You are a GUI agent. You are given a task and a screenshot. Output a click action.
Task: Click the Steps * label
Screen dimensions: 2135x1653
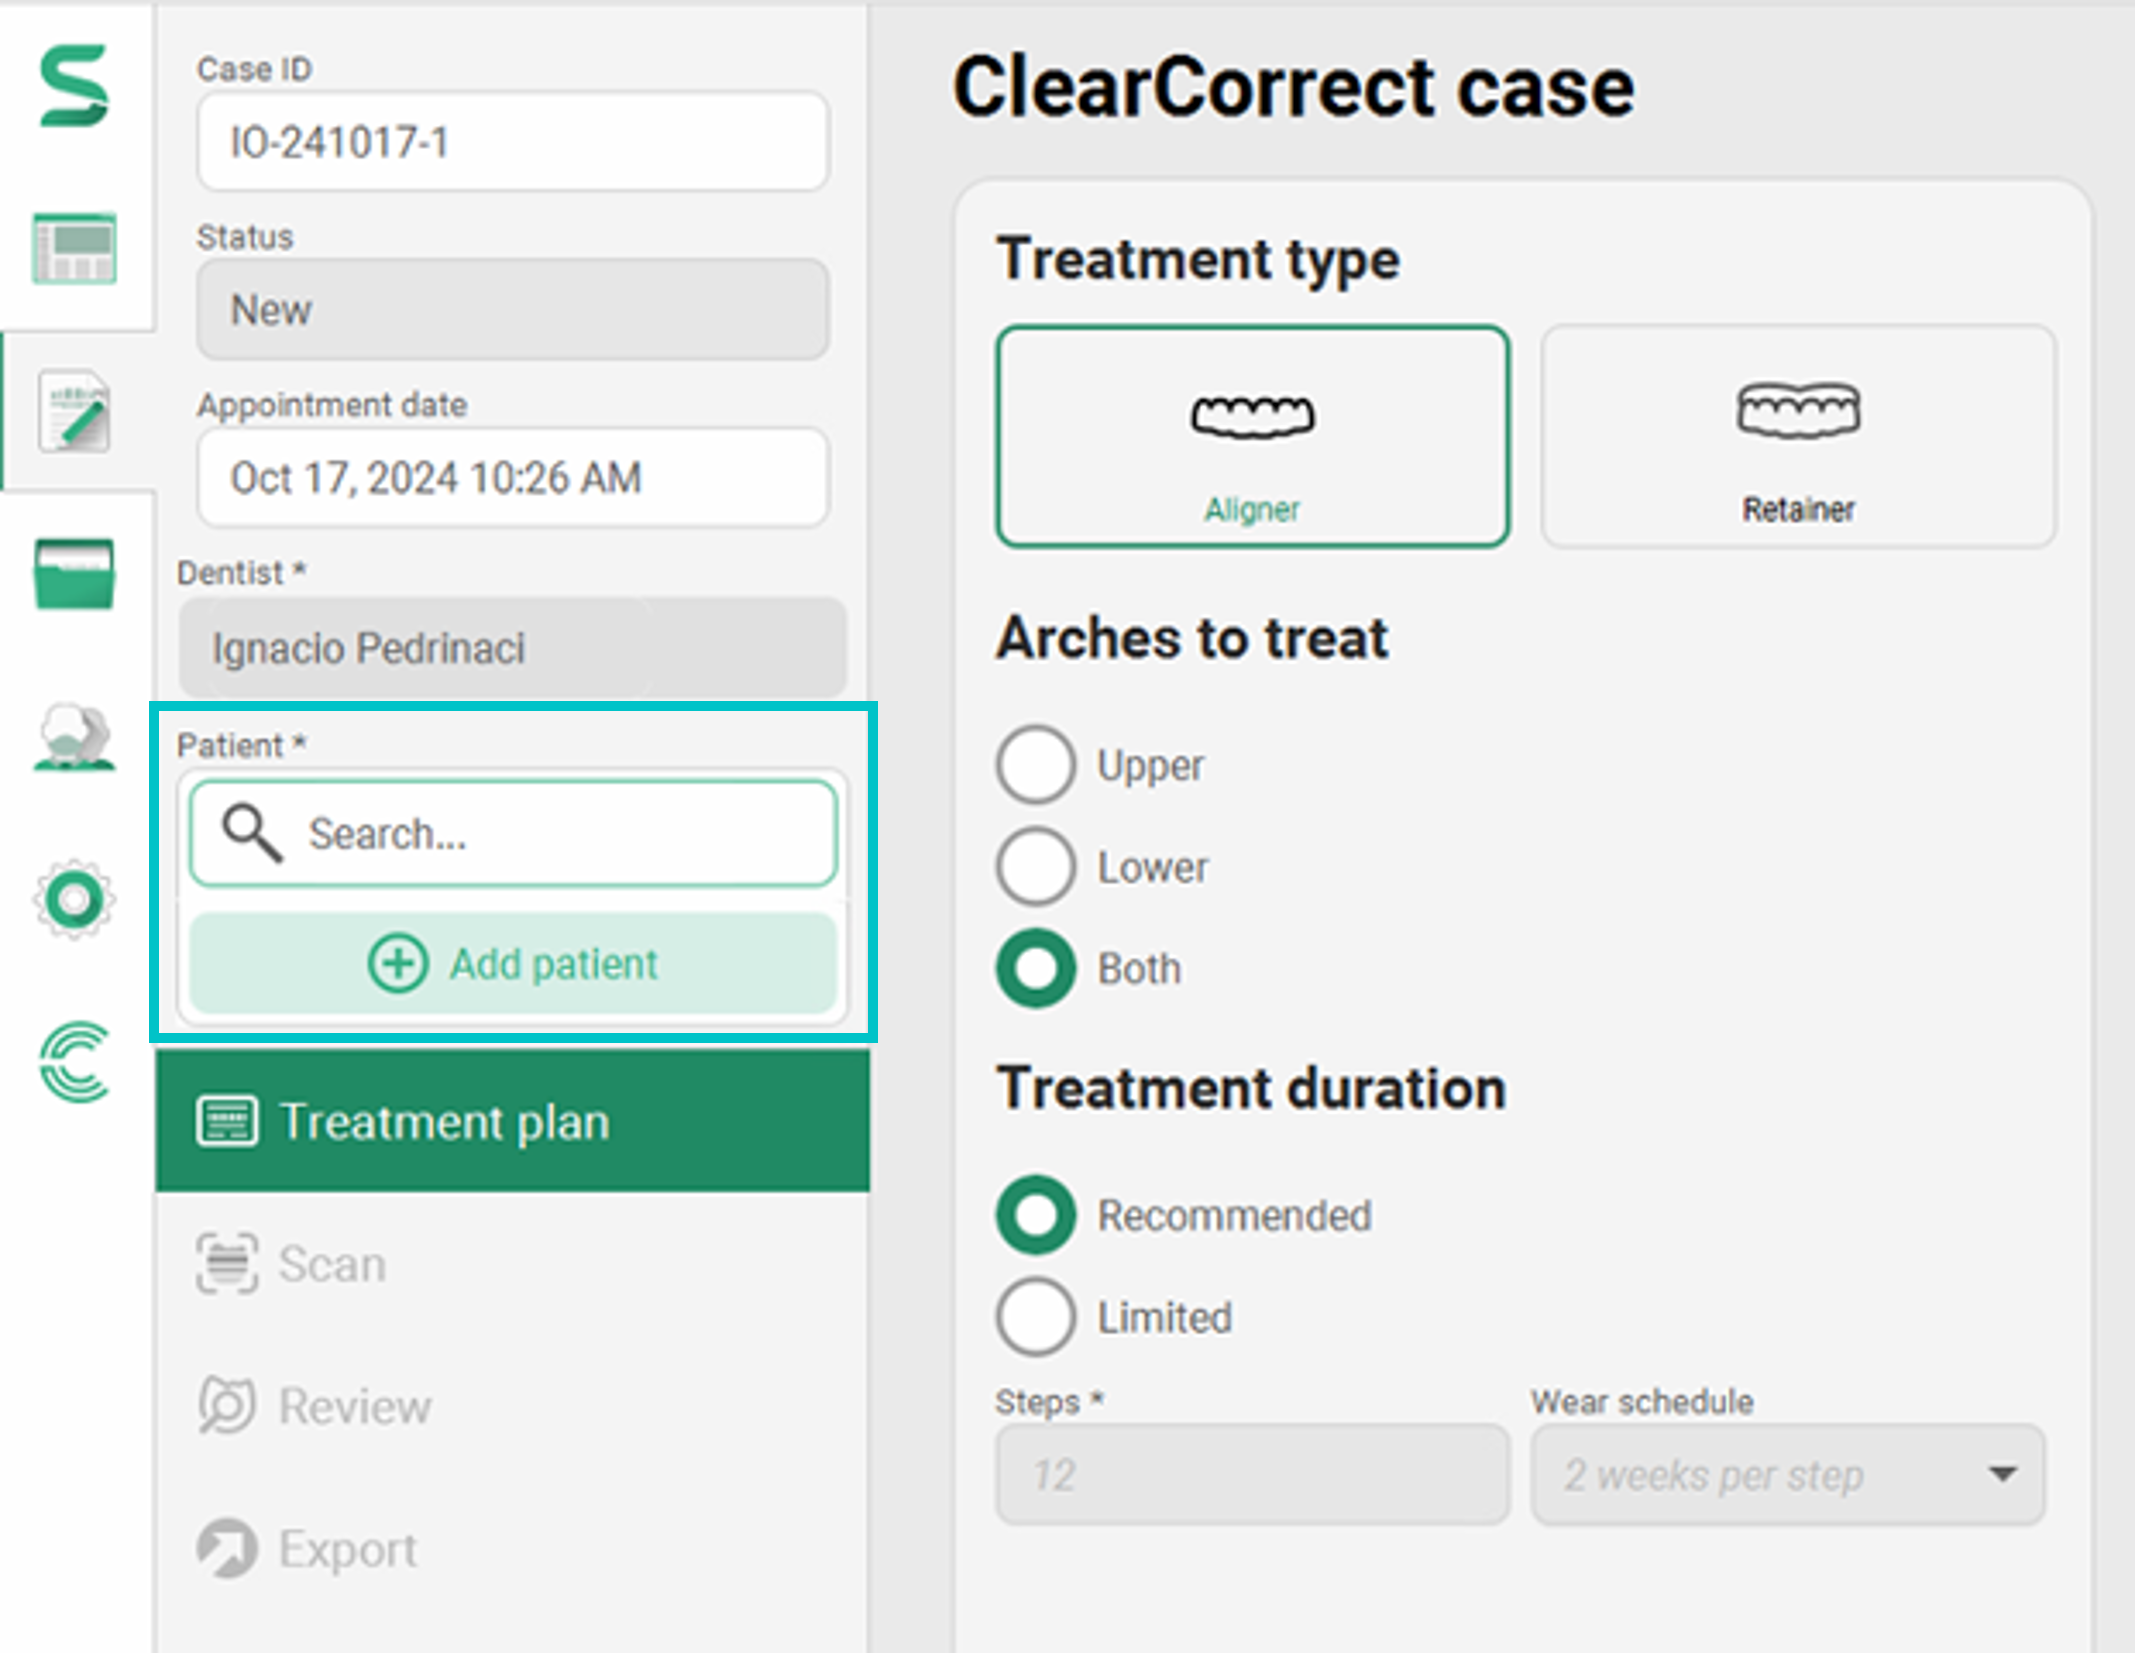point(1049,1402)
